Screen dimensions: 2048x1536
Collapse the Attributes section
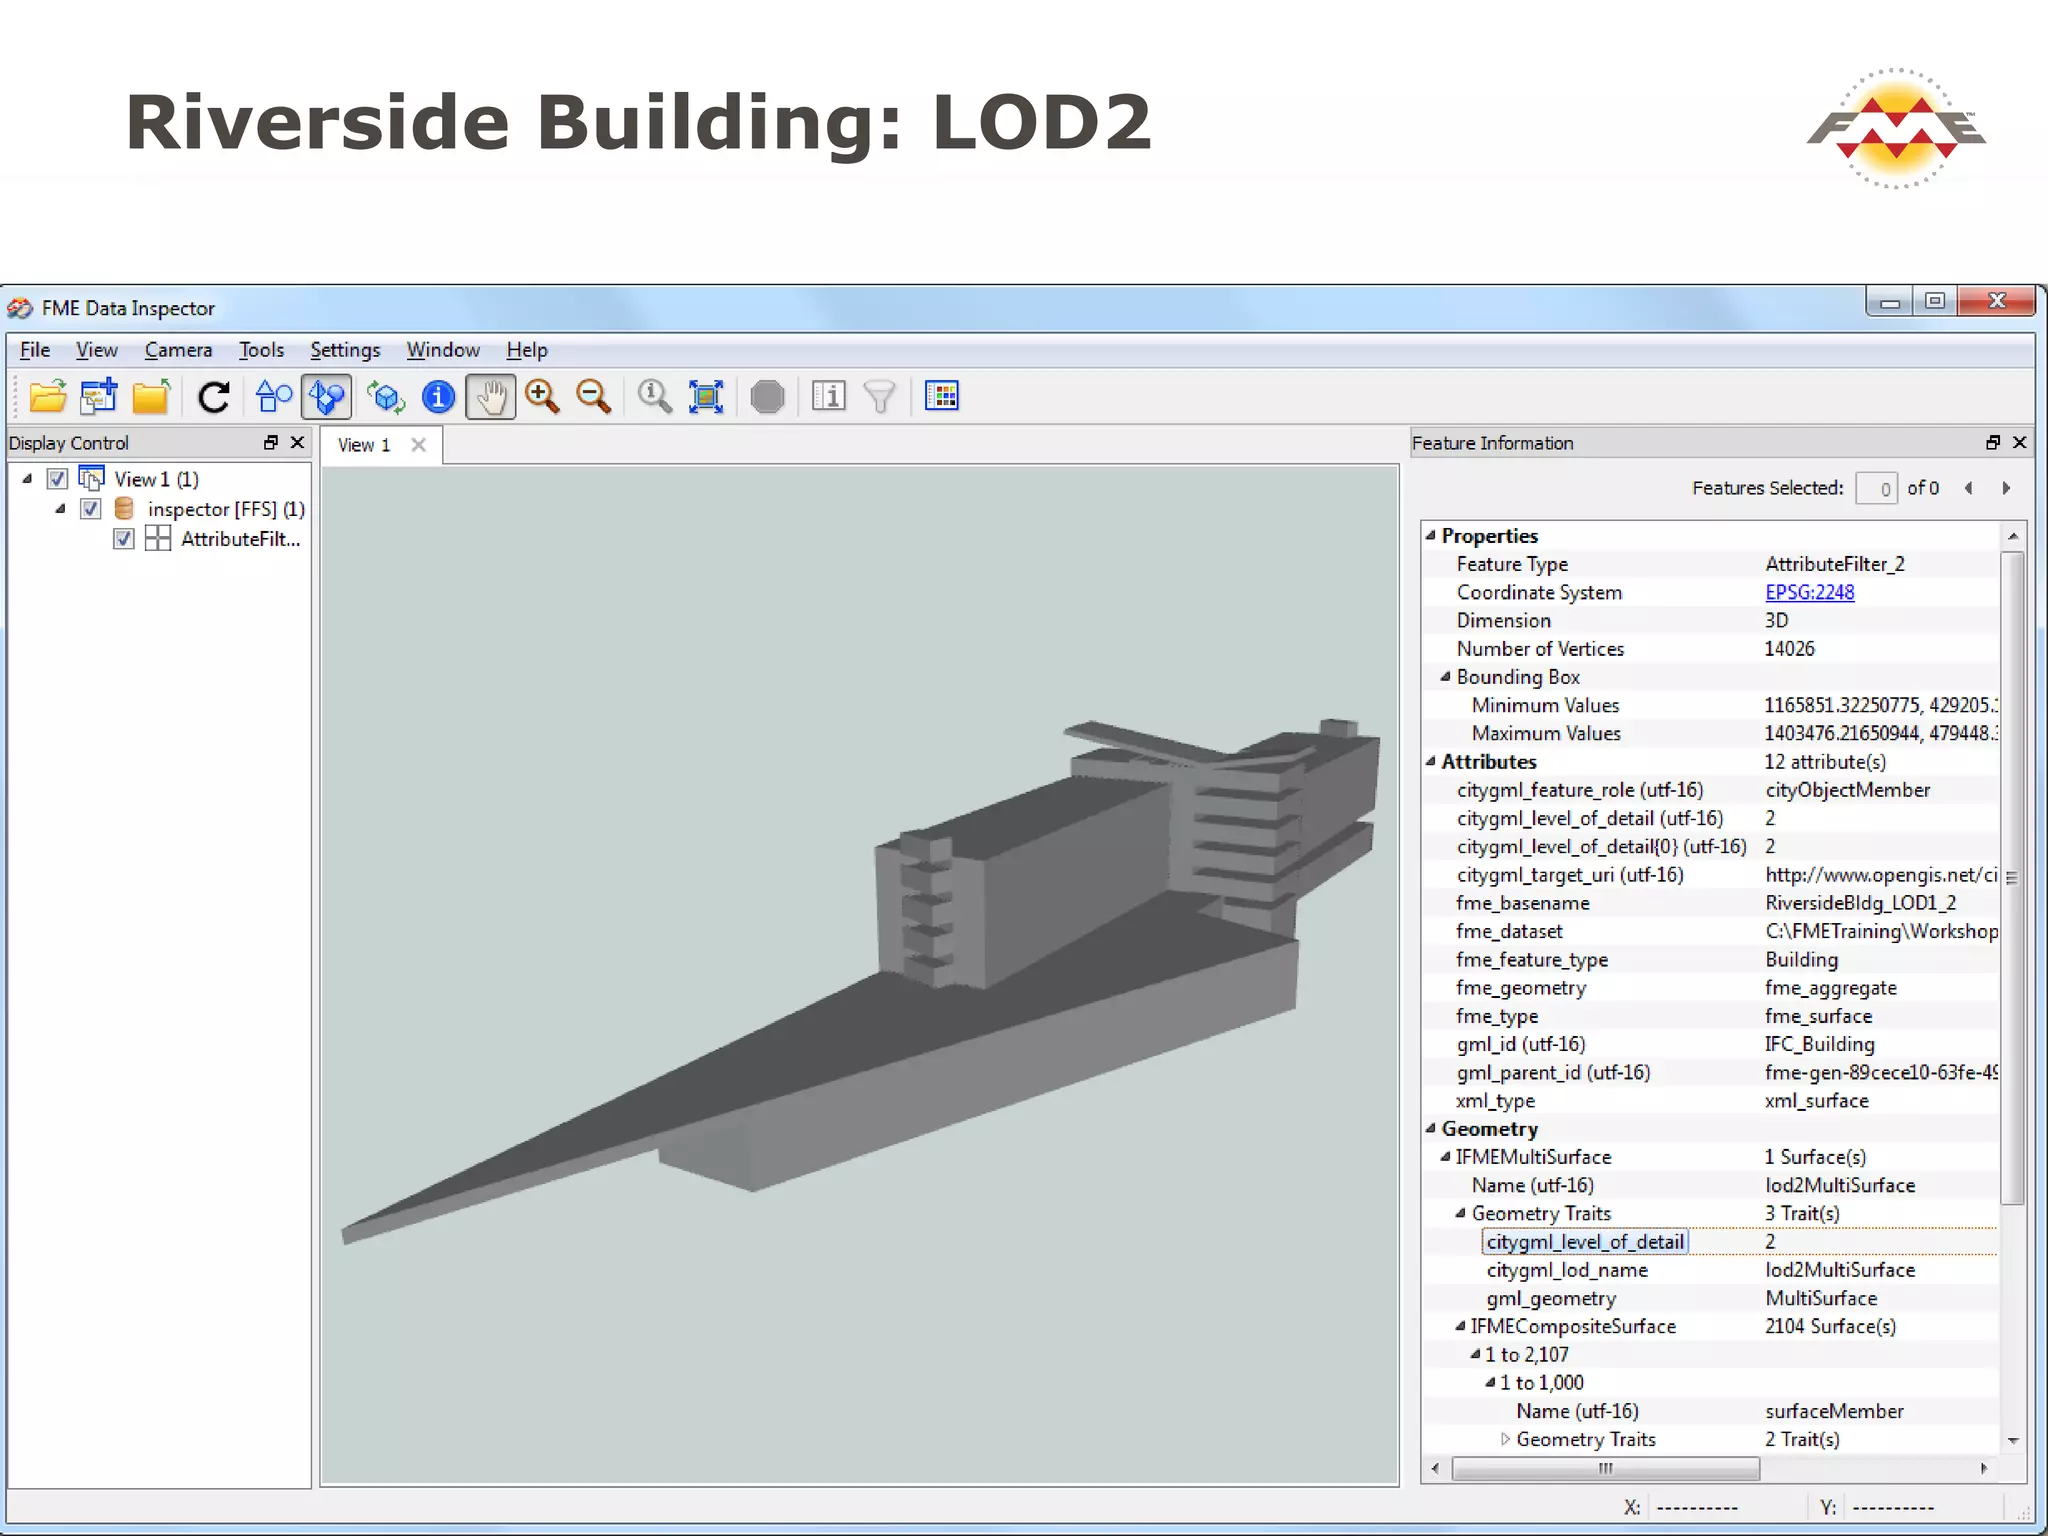click(x=1431, y=761)
